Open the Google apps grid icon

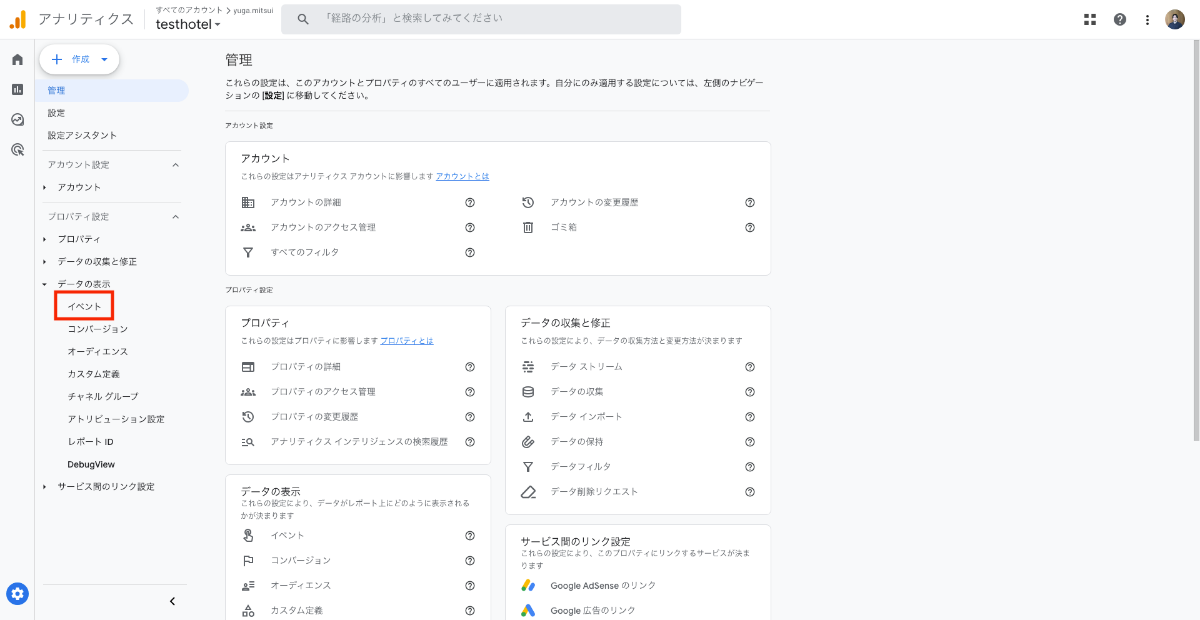point(1090,19)
